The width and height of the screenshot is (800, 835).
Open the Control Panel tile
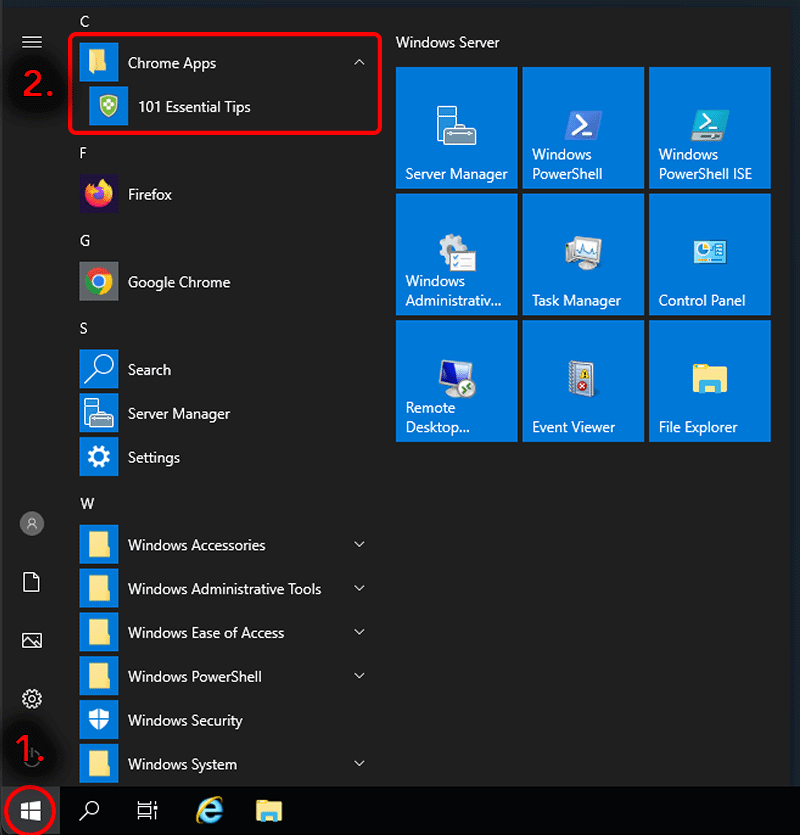coord(709,255)
